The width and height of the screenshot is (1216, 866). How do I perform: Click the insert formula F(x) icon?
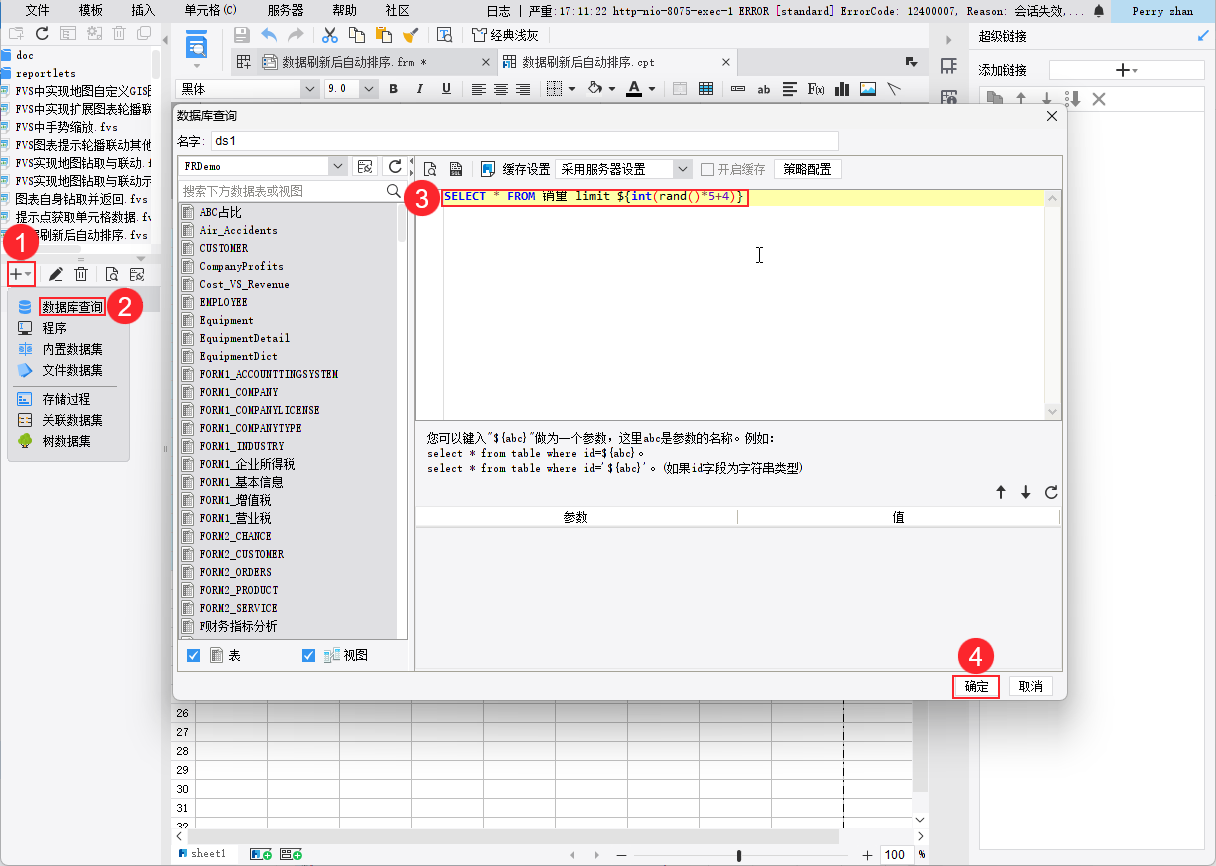(x=816, y=89)
